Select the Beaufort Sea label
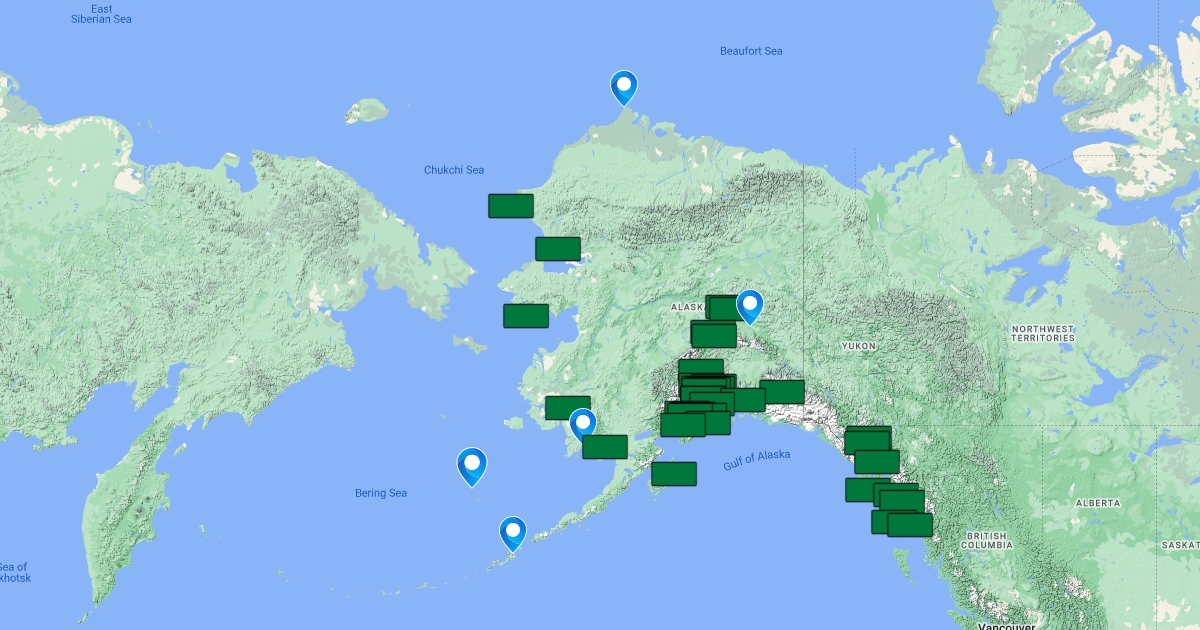1200x630 pixels. point(751,51)
